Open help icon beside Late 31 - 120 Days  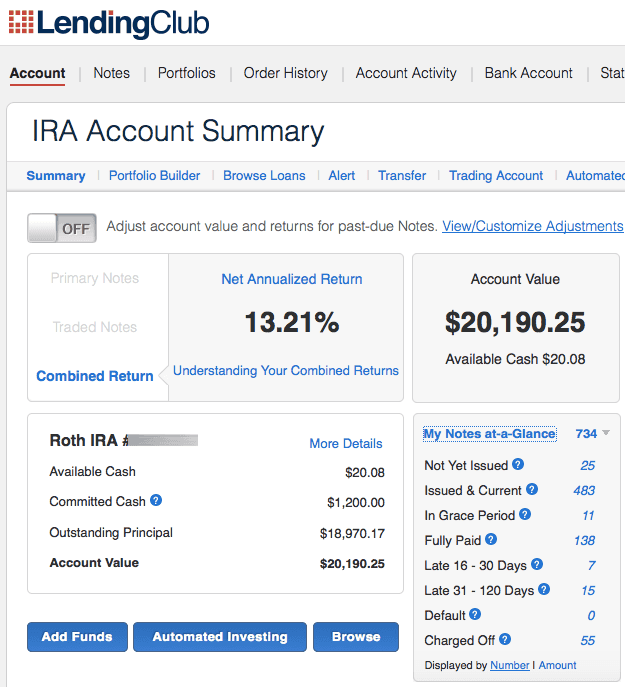[544, 589]
